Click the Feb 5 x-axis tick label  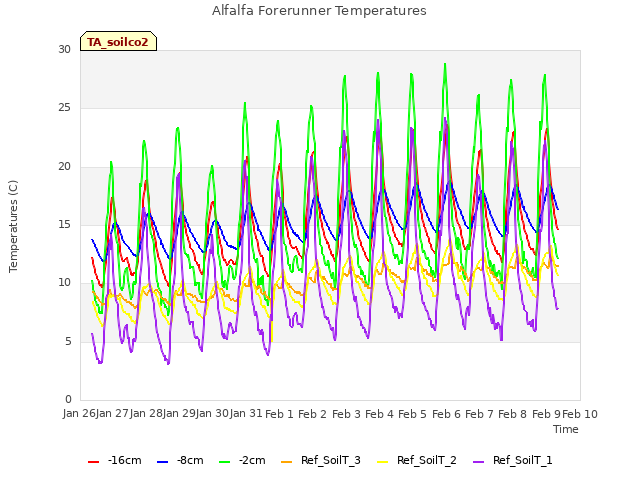pos(412,414)
